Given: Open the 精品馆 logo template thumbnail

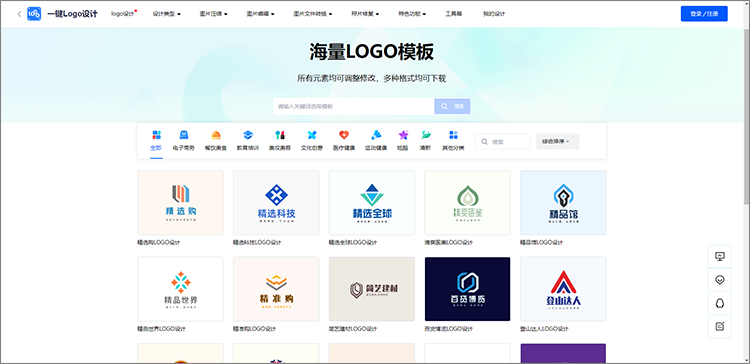Looking at the screenshot, I should pyautogui.click(x=563, y=203).
